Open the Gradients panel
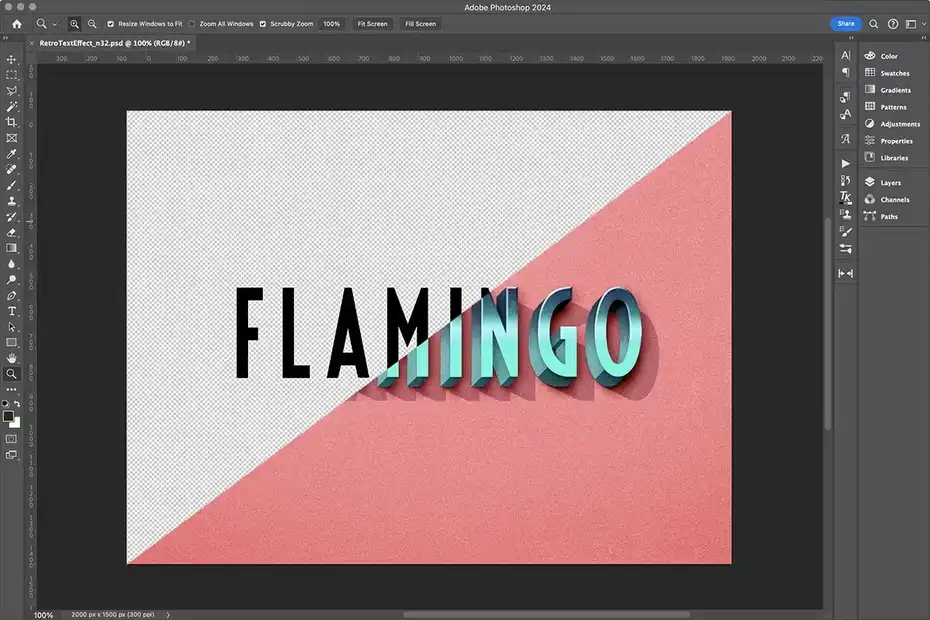Screen dimensions: 930x620 893,90
